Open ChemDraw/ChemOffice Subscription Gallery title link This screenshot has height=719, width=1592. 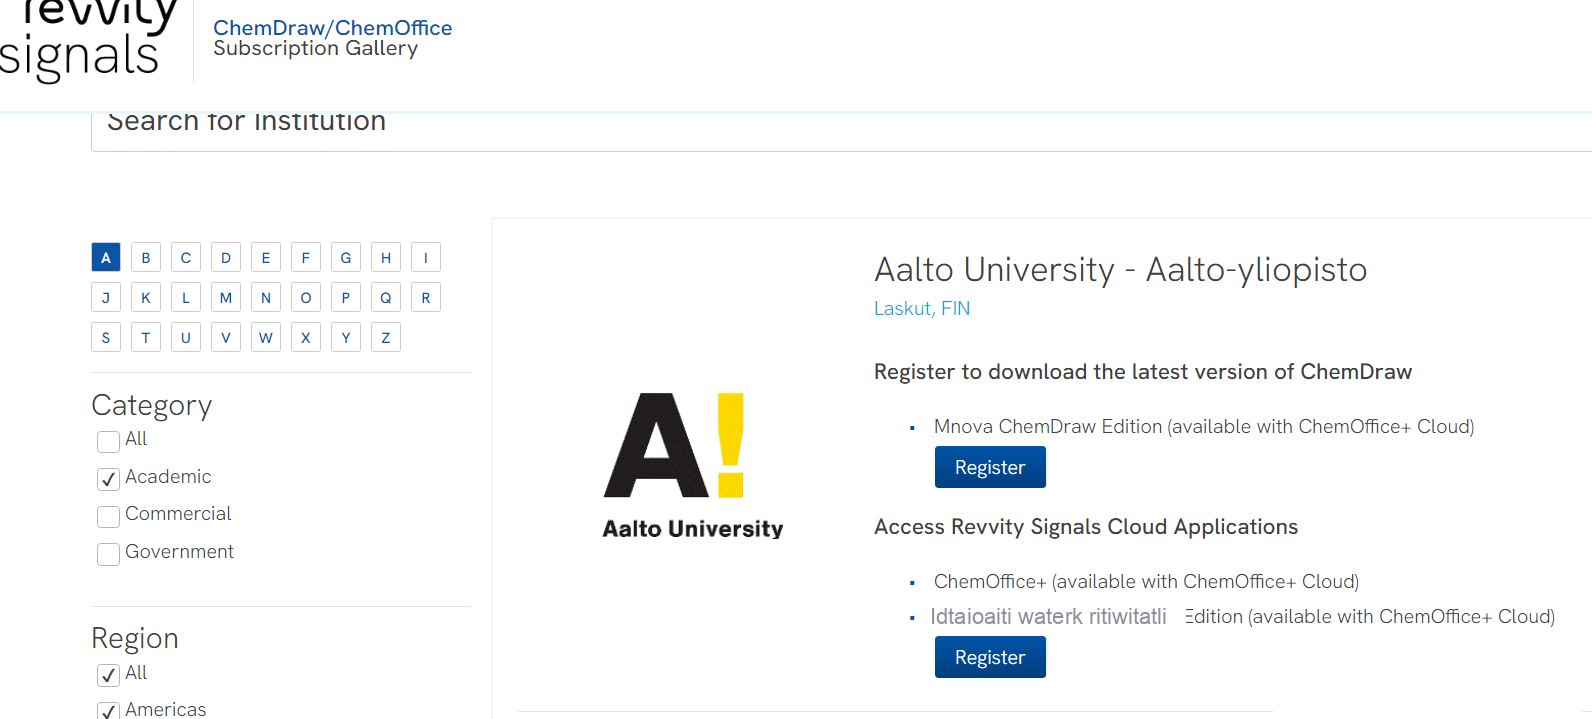pyautogui.click(x=332, y=38)
